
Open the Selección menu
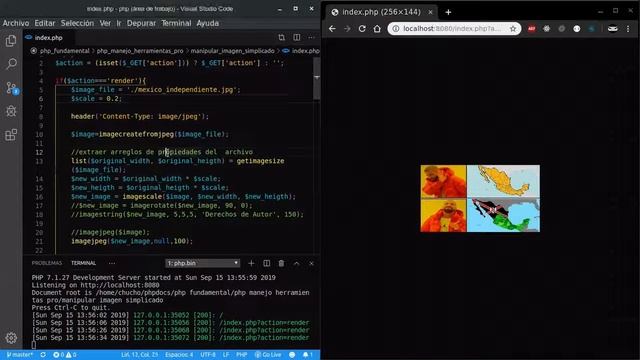(77, 23)
